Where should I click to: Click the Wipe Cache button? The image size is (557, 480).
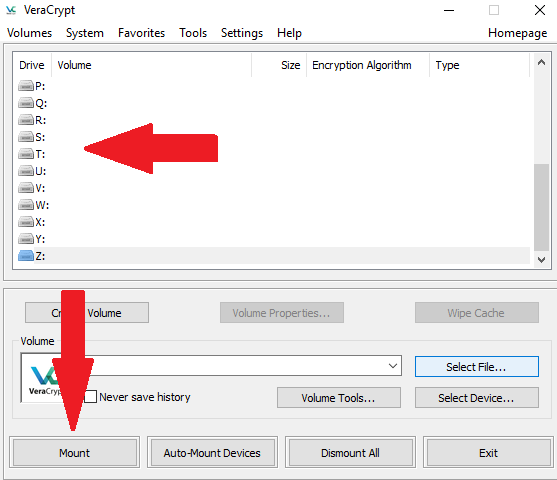[477, 313]
